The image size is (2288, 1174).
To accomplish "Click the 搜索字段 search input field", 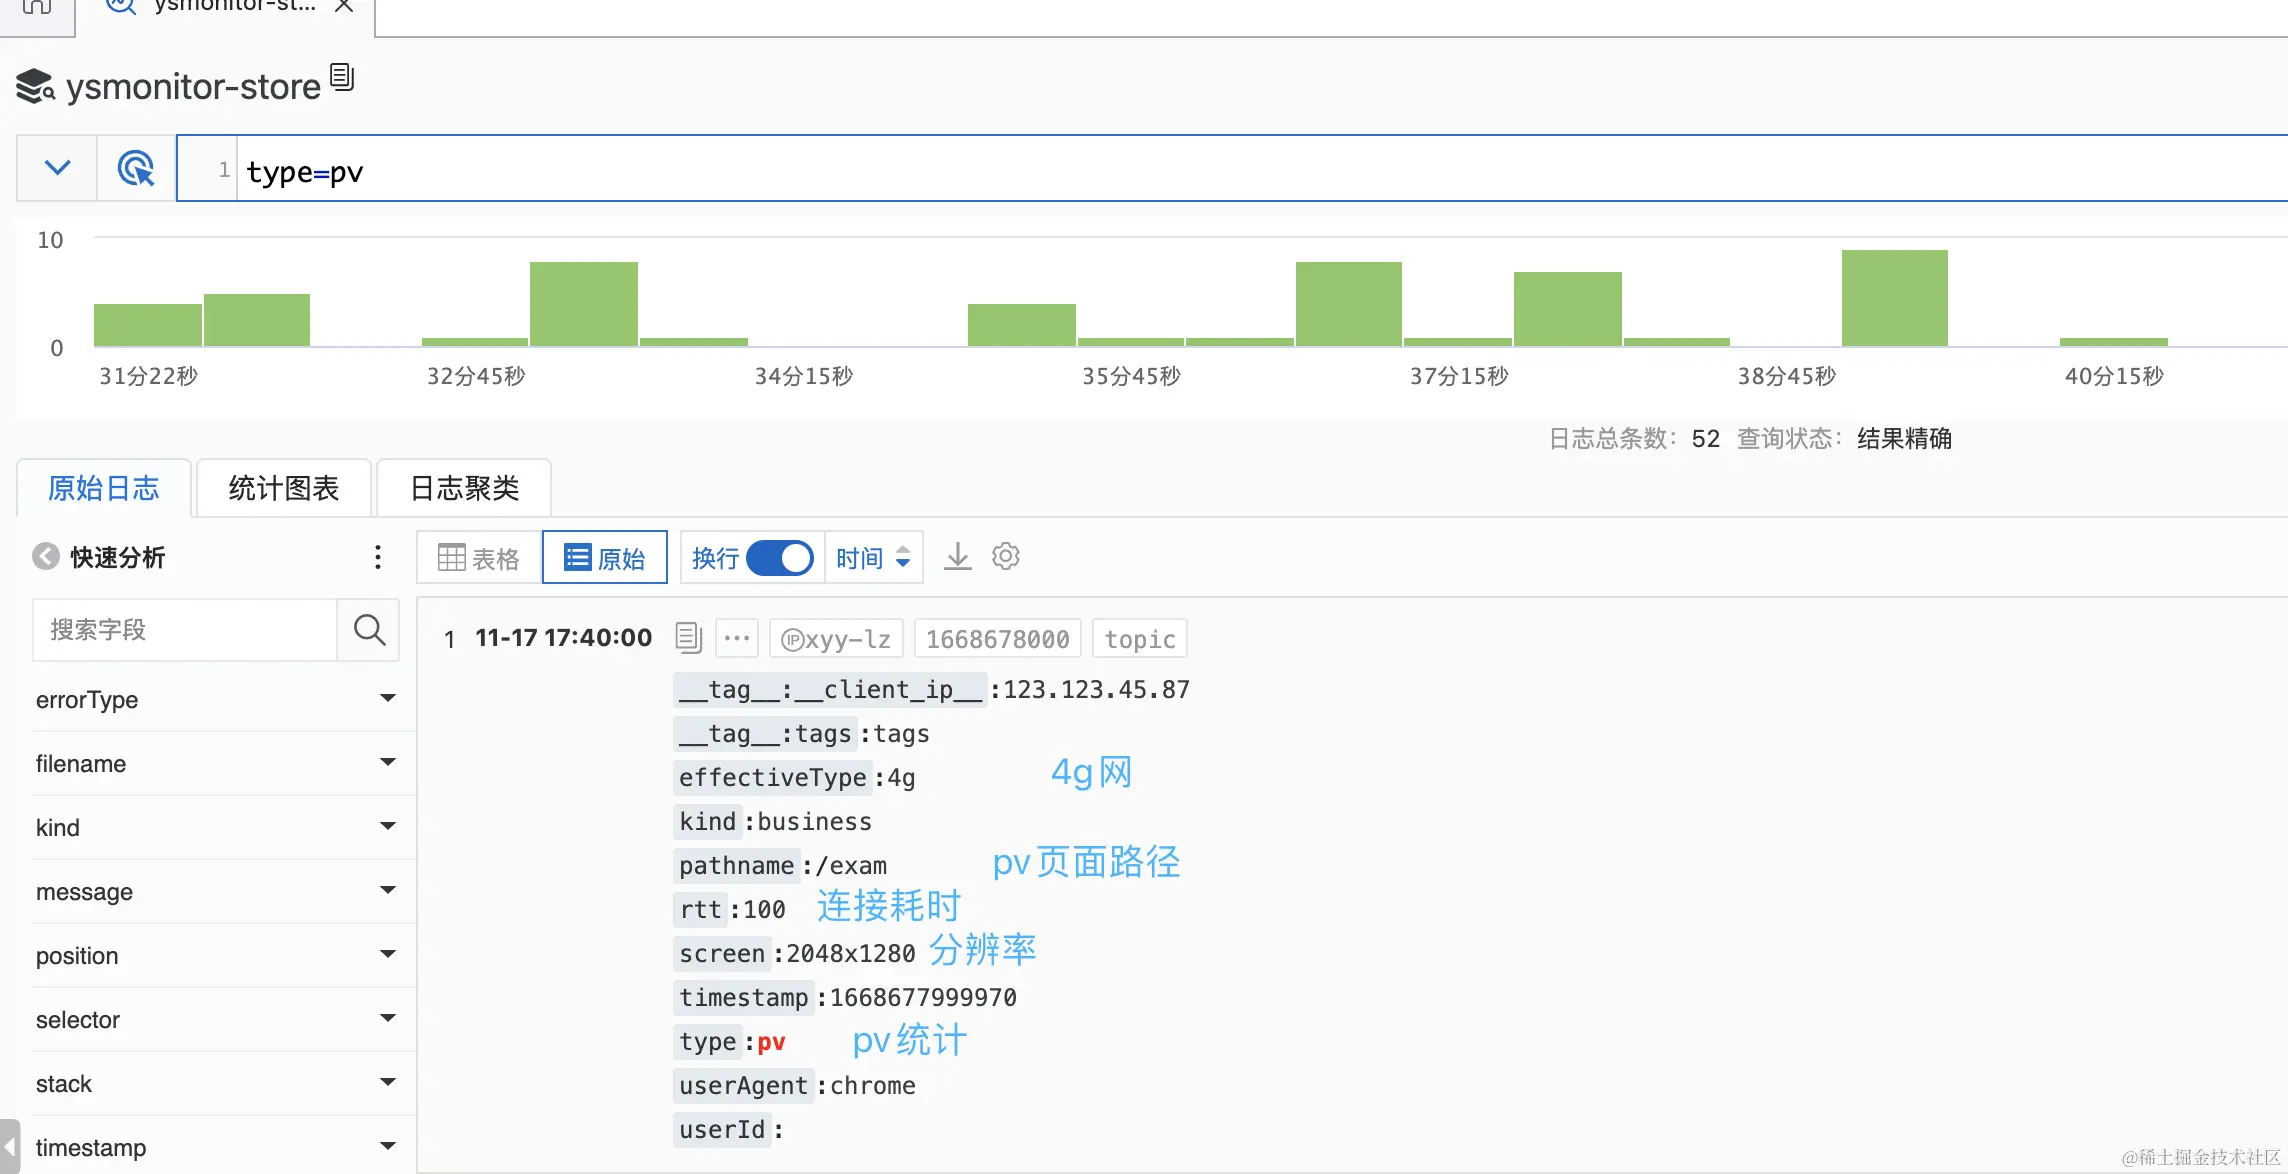I will 185,630.
